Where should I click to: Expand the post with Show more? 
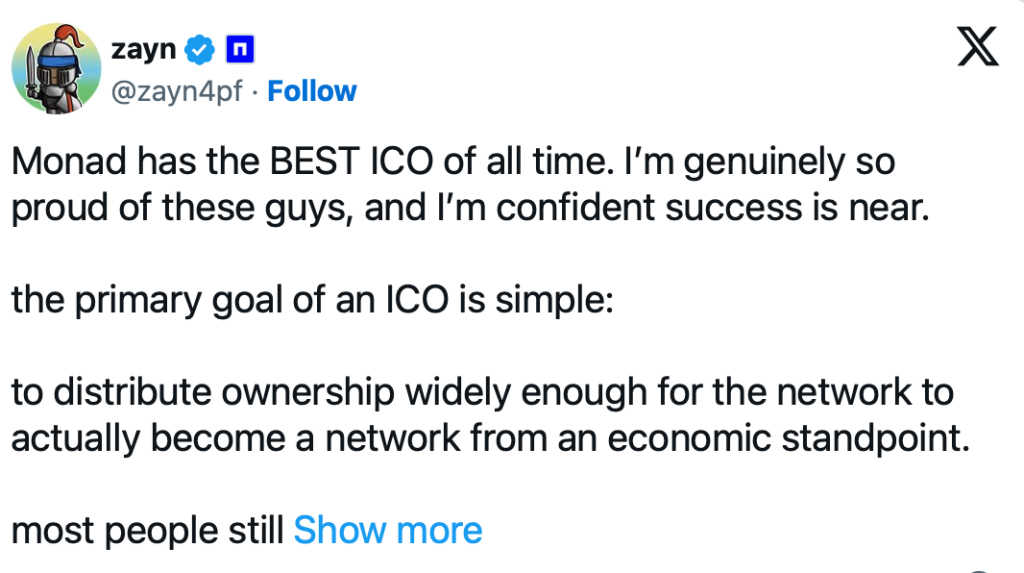tap(387, 530)
